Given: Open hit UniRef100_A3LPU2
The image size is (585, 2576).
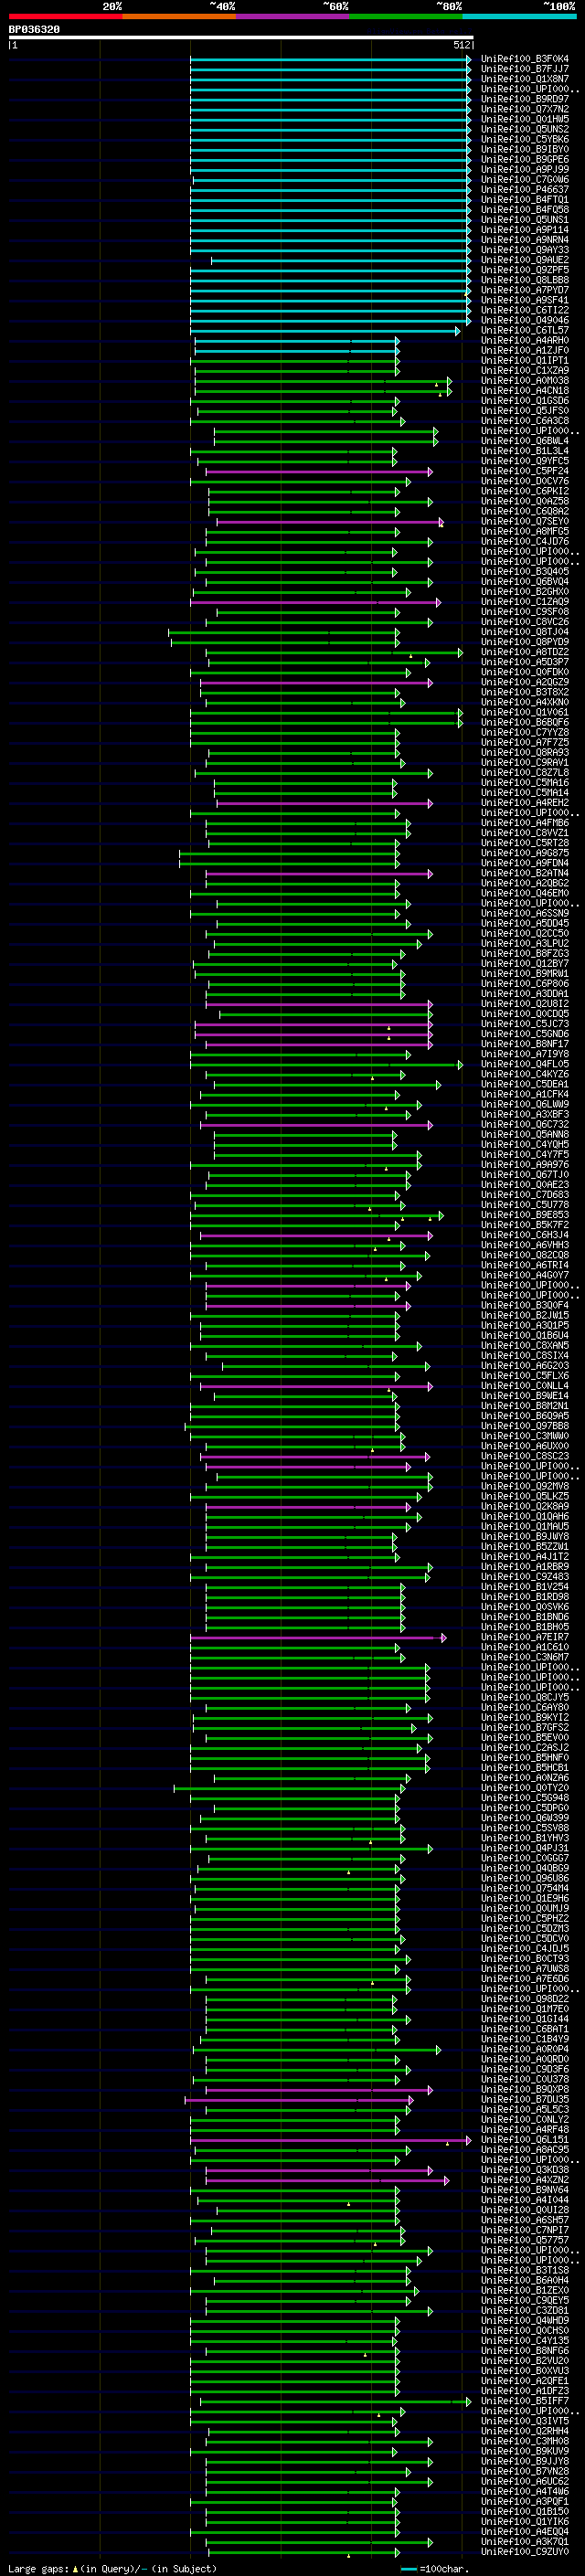Looking at the screenshot, I should [x=525, y=943].
